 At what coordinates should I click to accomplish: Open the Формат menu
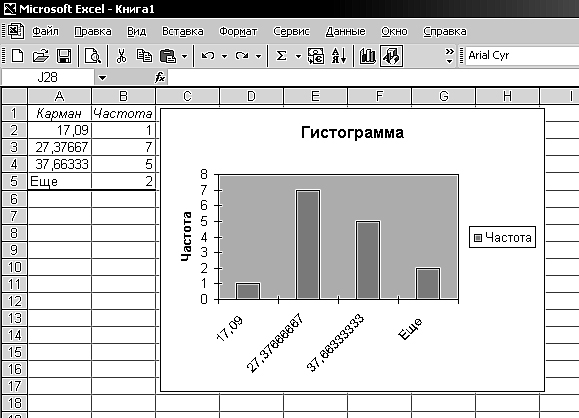click(238, 31)
